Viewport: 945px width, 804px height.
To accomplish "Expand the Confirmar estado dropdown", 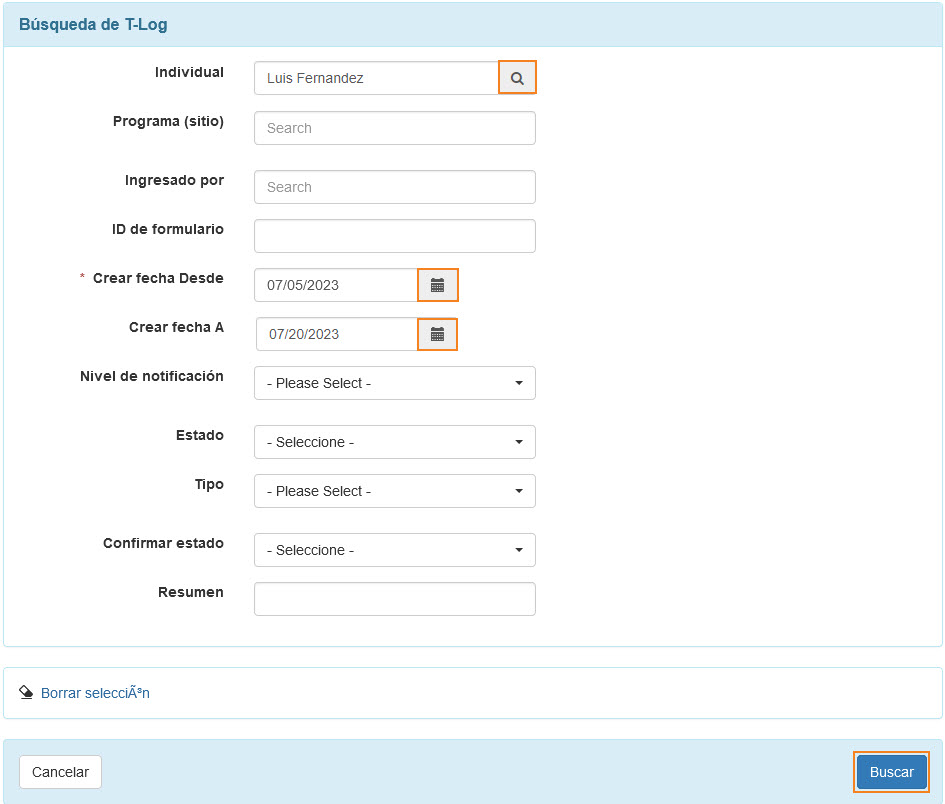I will (395, 550).
